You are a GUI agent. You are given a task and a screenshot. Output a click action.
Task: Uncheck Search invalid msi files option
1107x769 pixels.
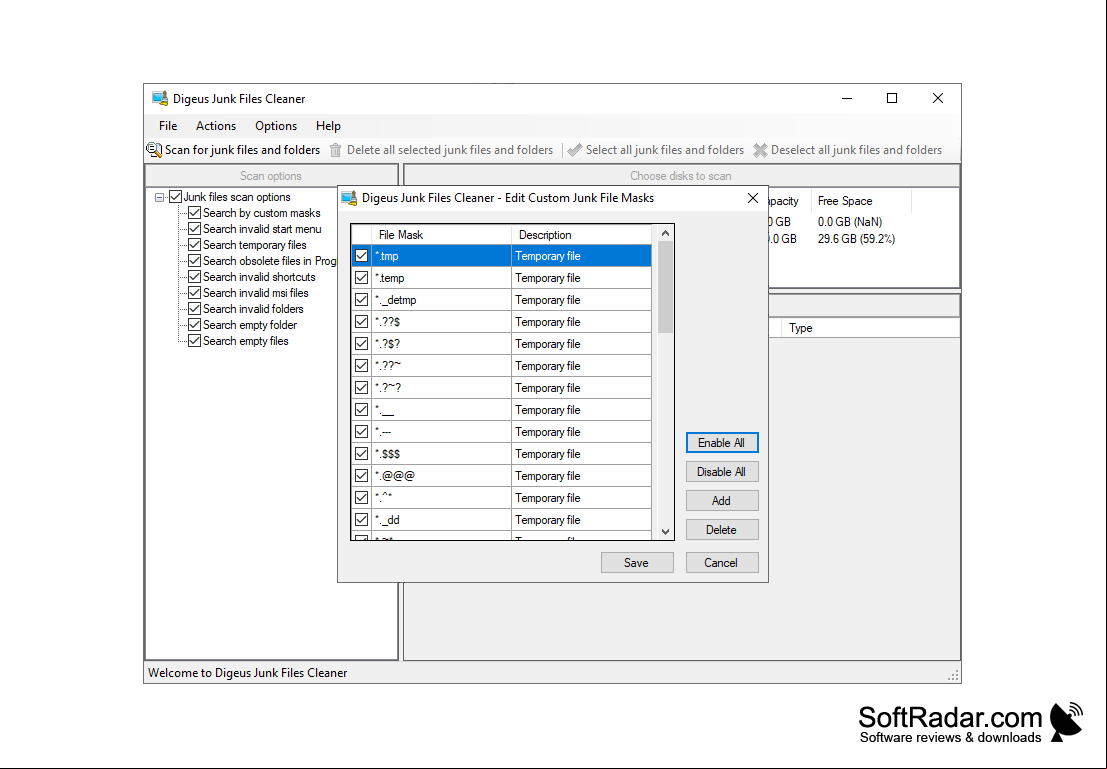195,292
